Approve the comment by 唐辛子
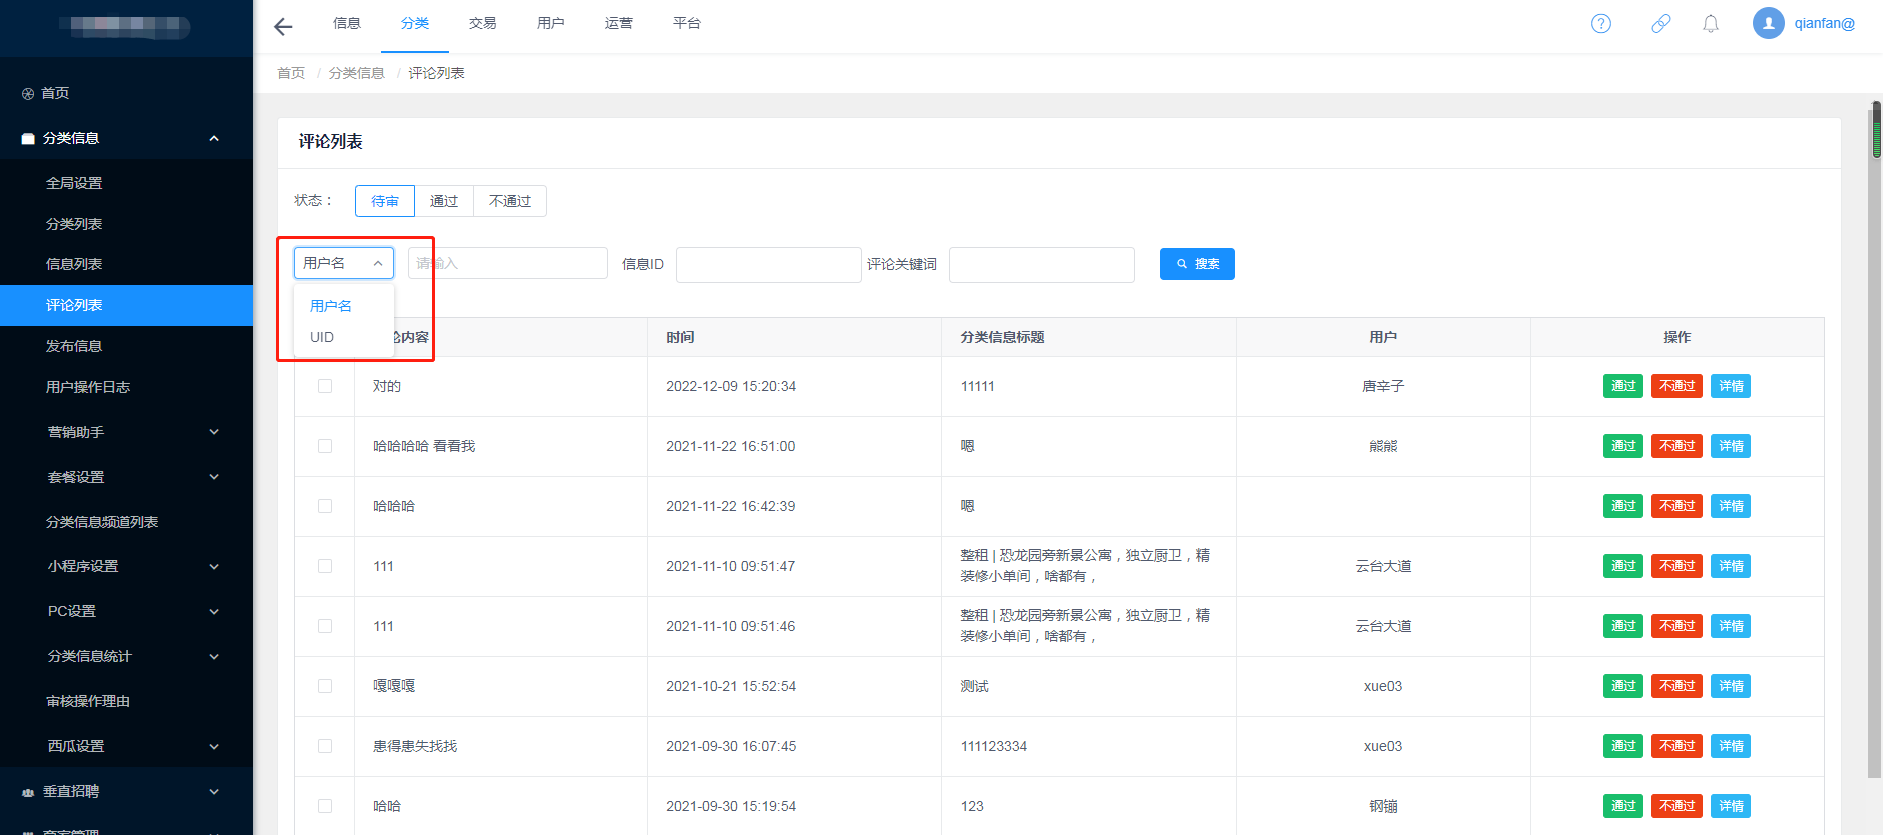 point(1623,386)
